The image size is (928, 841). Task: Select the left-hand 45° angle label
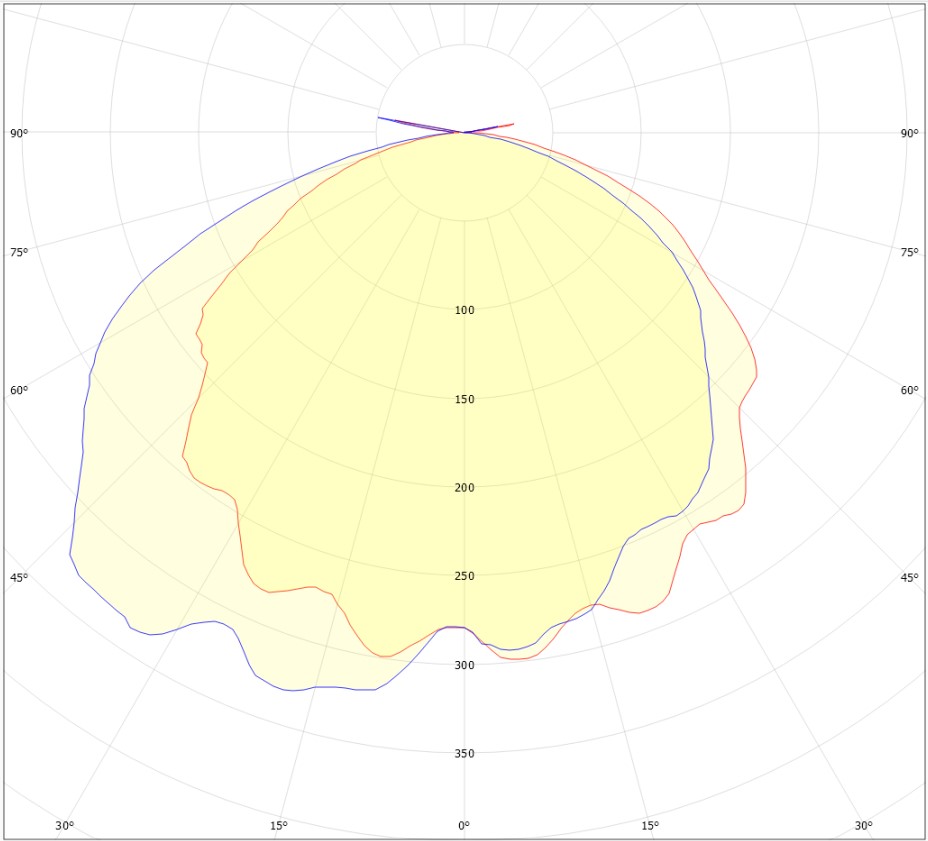click(19, 578)
